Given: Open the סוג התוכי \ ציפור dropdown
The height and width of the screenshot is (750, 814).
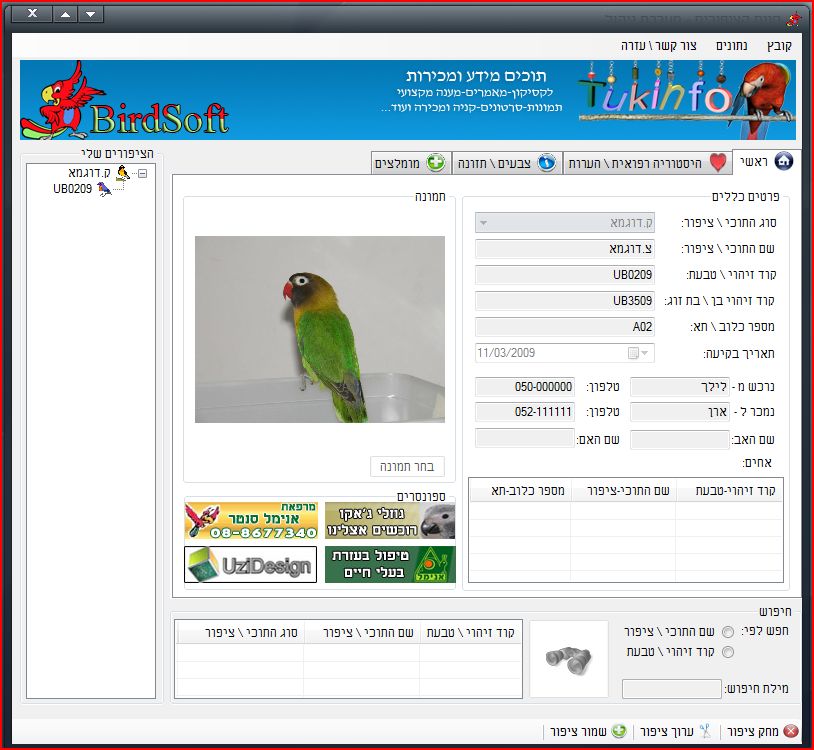Looking at the screenshot, I should (484, 223).
